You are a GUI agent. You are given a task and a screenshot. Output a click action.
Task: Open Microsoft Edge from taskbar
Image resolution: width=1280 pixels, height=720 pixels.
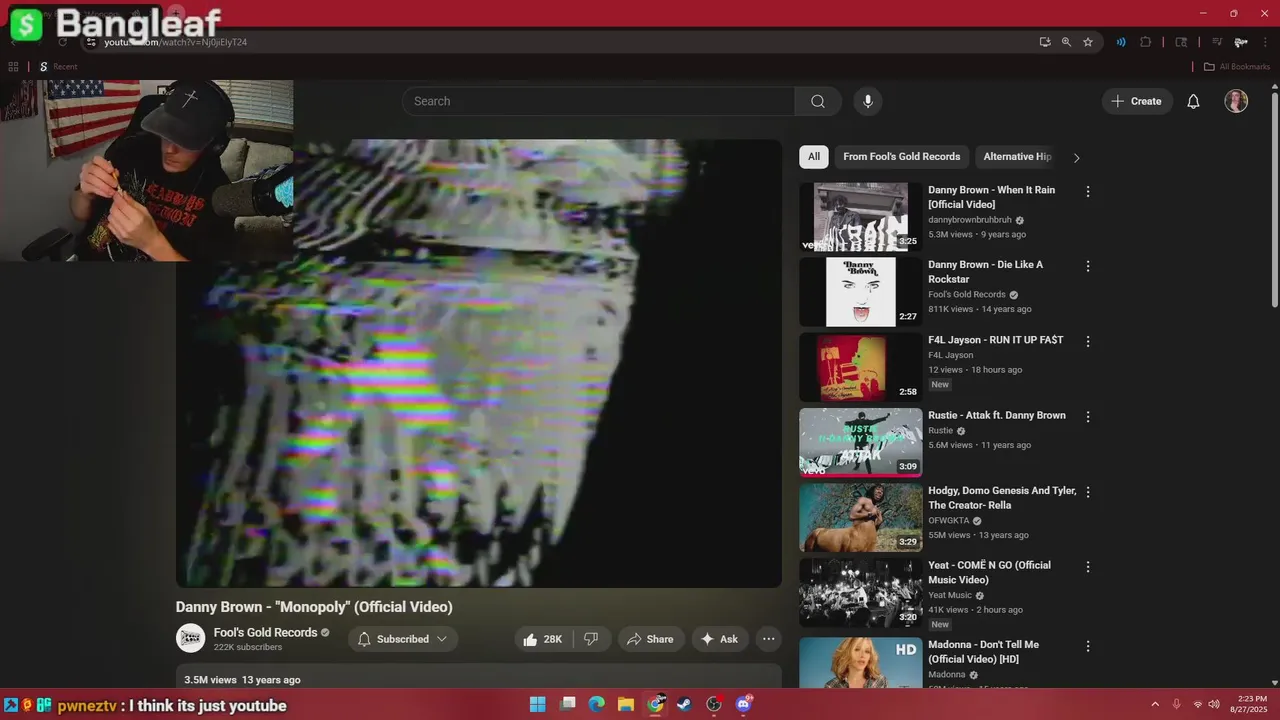(x=596, y=704)
